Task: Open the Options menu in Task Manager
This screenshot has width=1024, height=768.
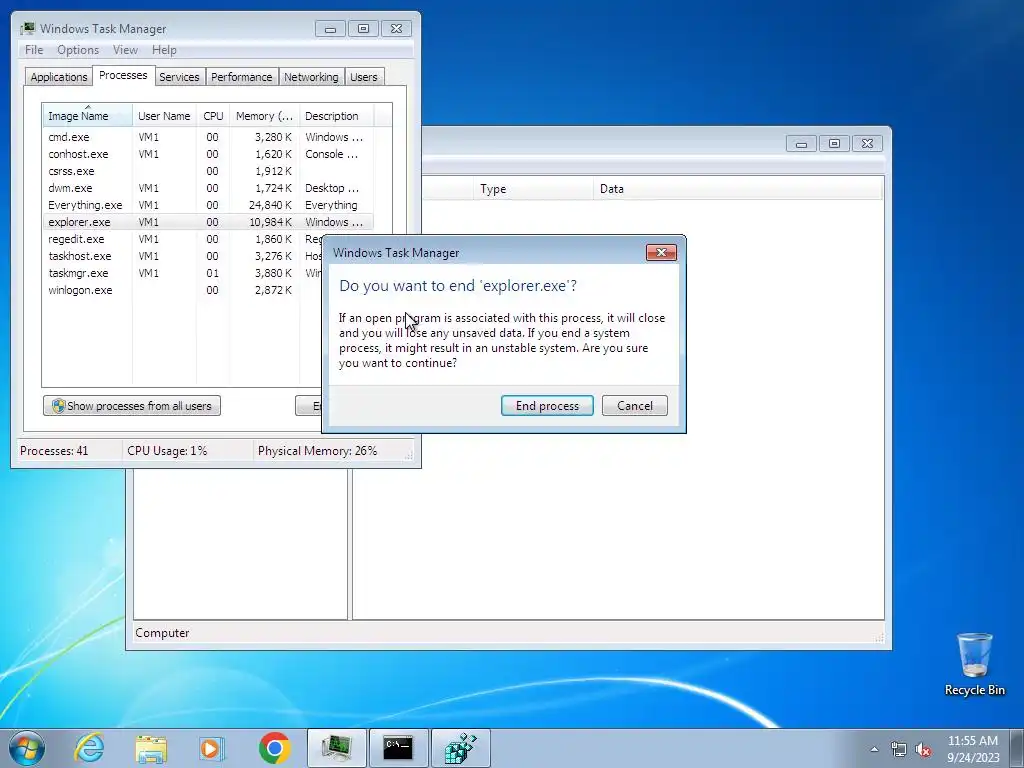Action: pyautogui.click(x=78, y=50)
